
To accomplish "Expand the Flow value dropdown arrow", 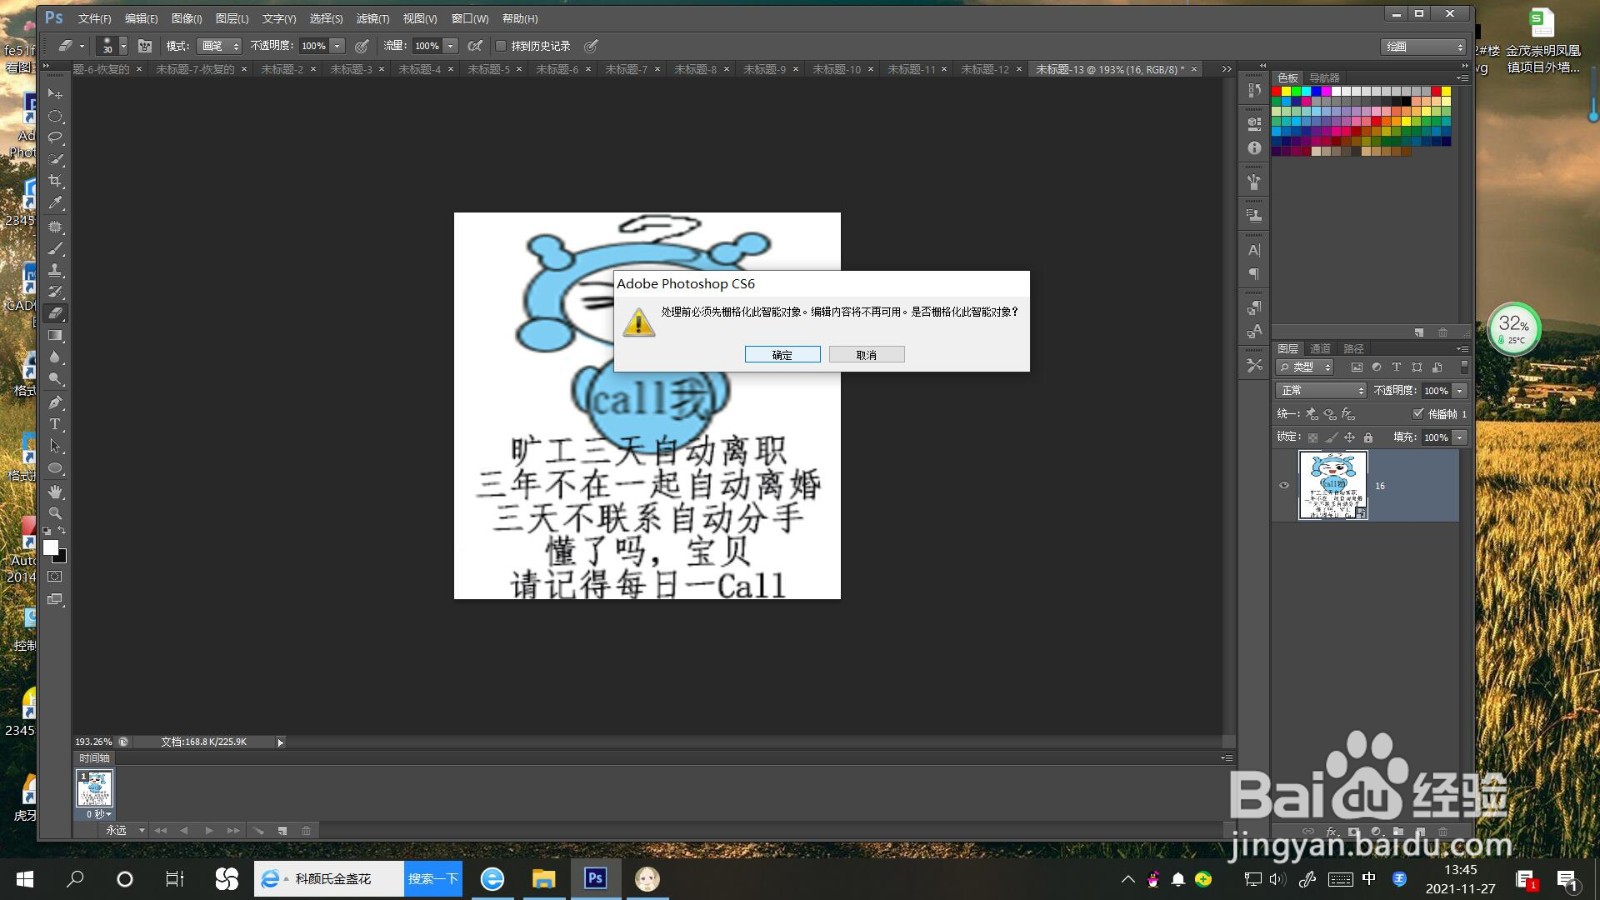I will click(x=451, y=46).
